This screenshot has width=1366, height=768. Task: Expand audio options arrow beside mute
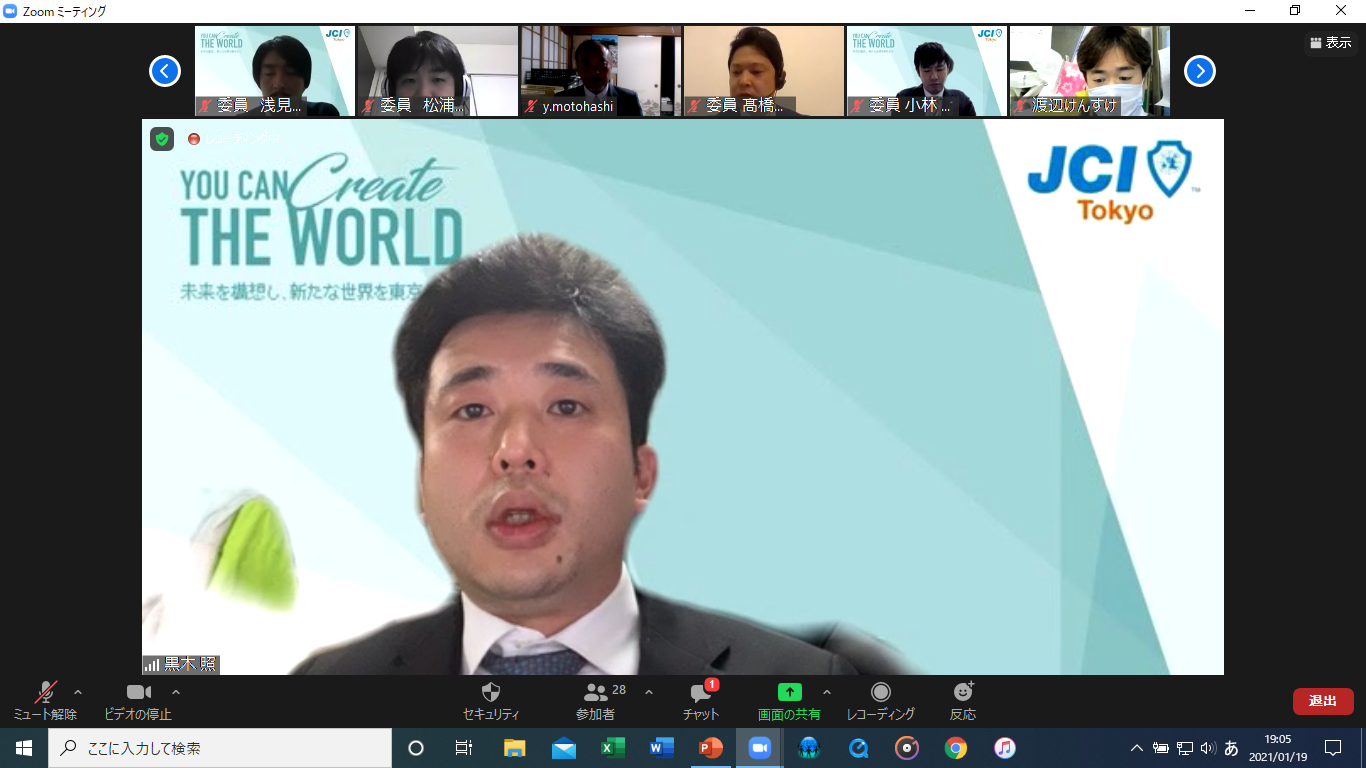click(x=78, y=692)
